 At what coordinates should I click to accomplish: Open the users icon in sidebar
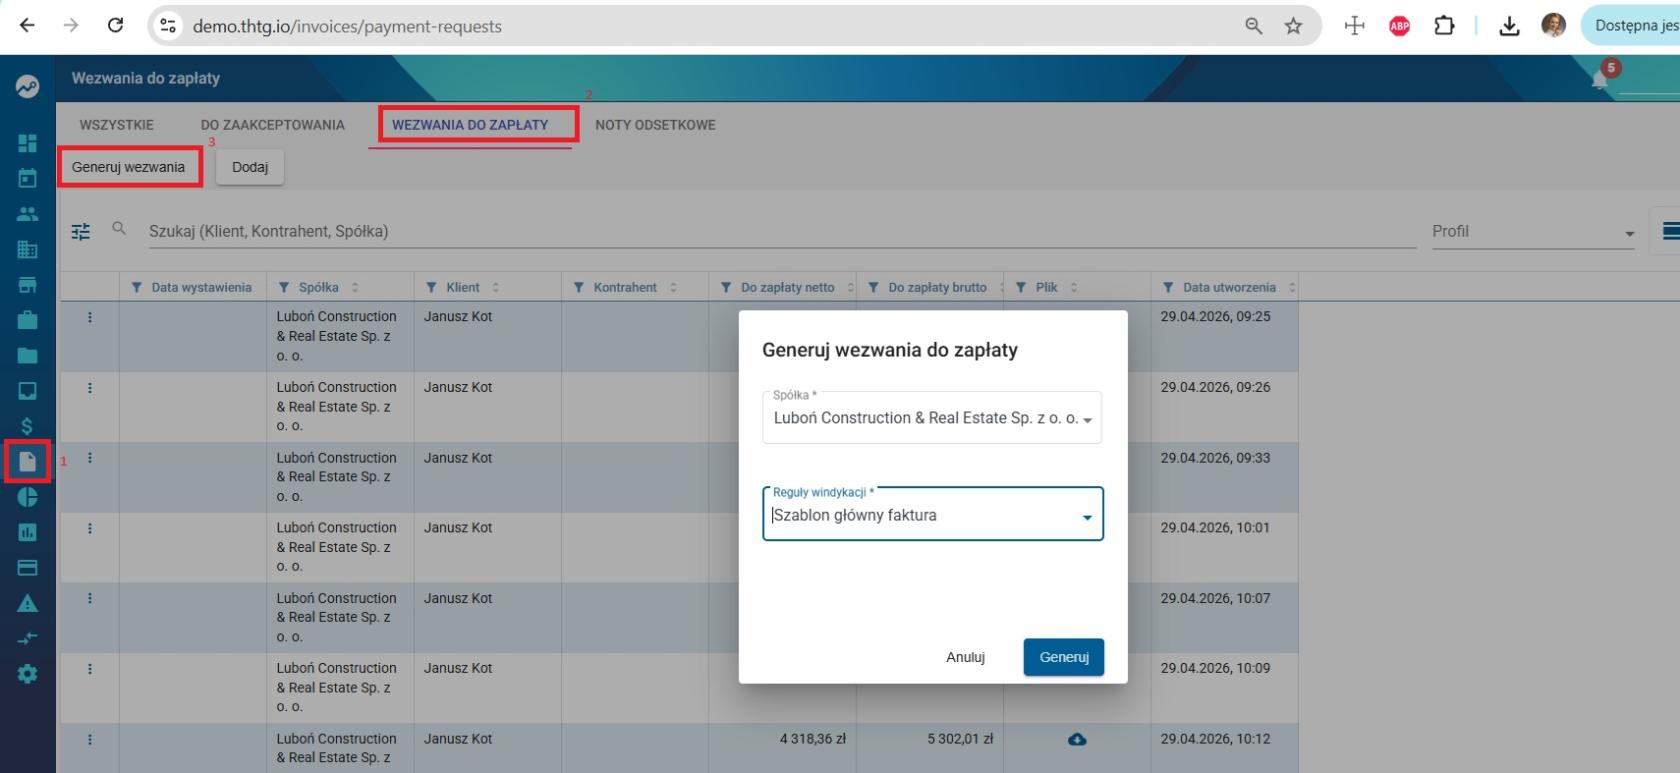[x=27, y=214]
